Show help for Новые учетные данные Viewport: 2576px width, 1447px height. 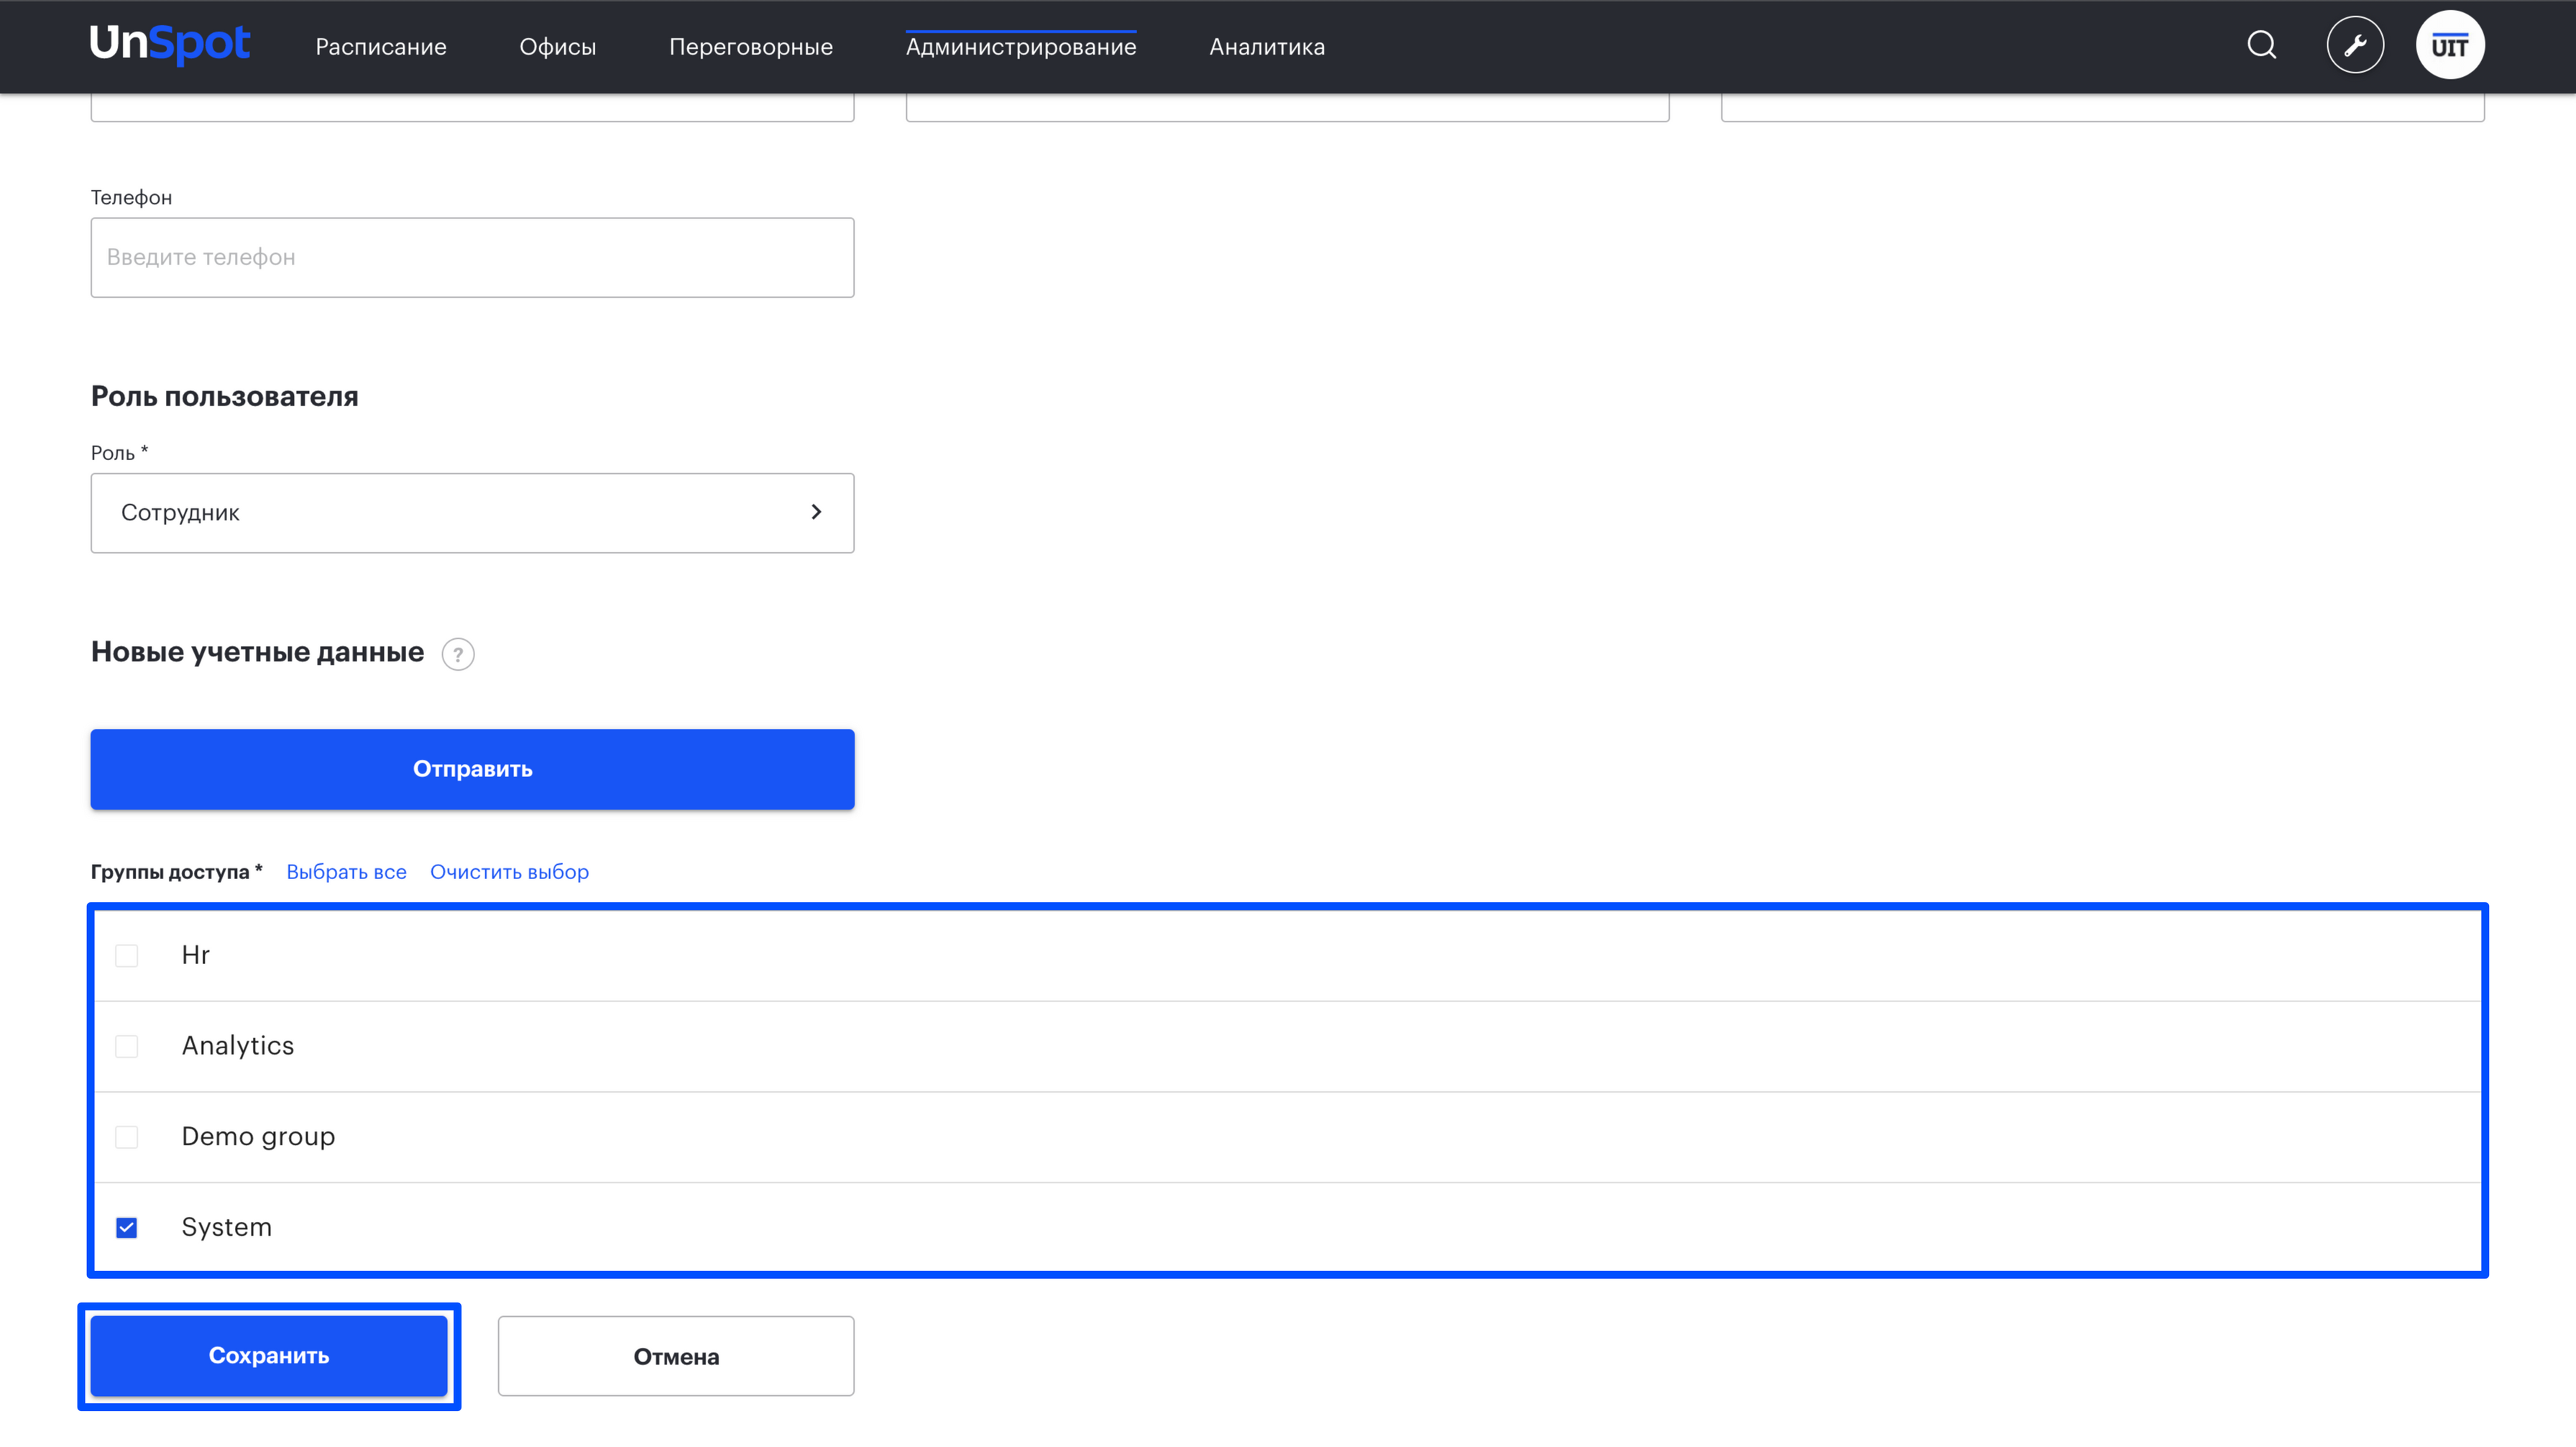458,654
